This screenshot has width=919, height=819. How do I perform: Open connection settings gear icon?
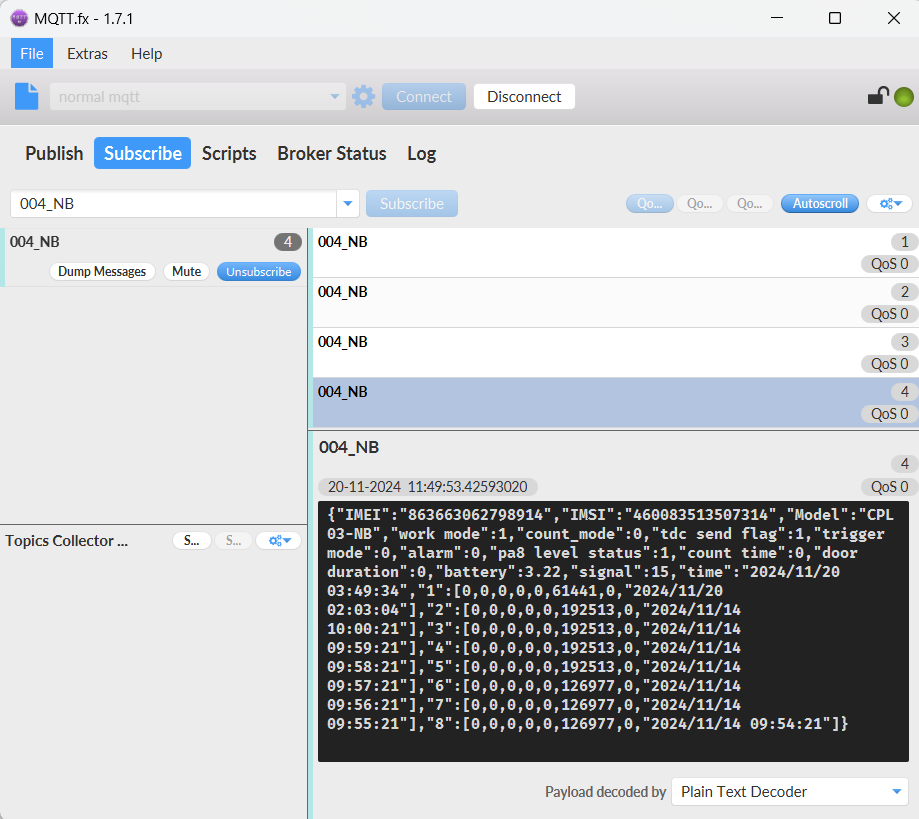[x=363, y=96]
